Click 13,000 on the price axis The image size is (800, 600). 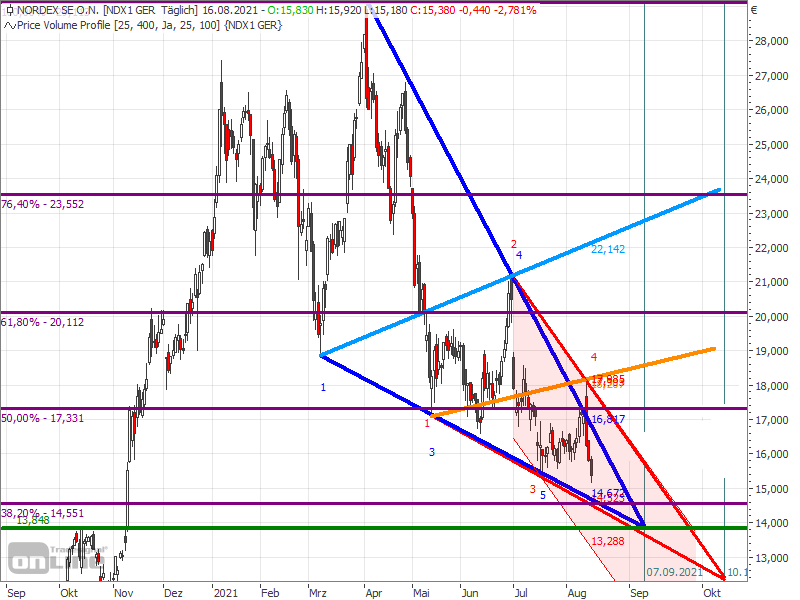click(772, 558)
